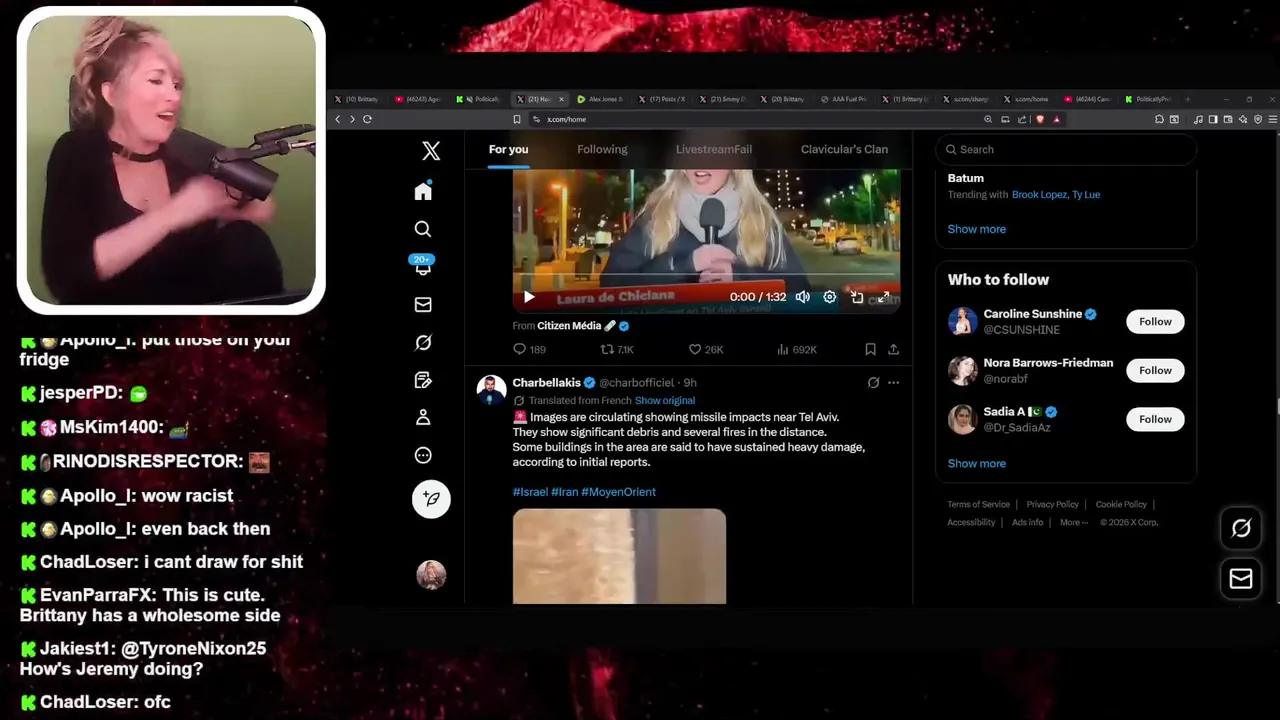The image size is (1280, 720).
Task: Open Notifications bell with 20+ badge
Action: click(423, 266)
